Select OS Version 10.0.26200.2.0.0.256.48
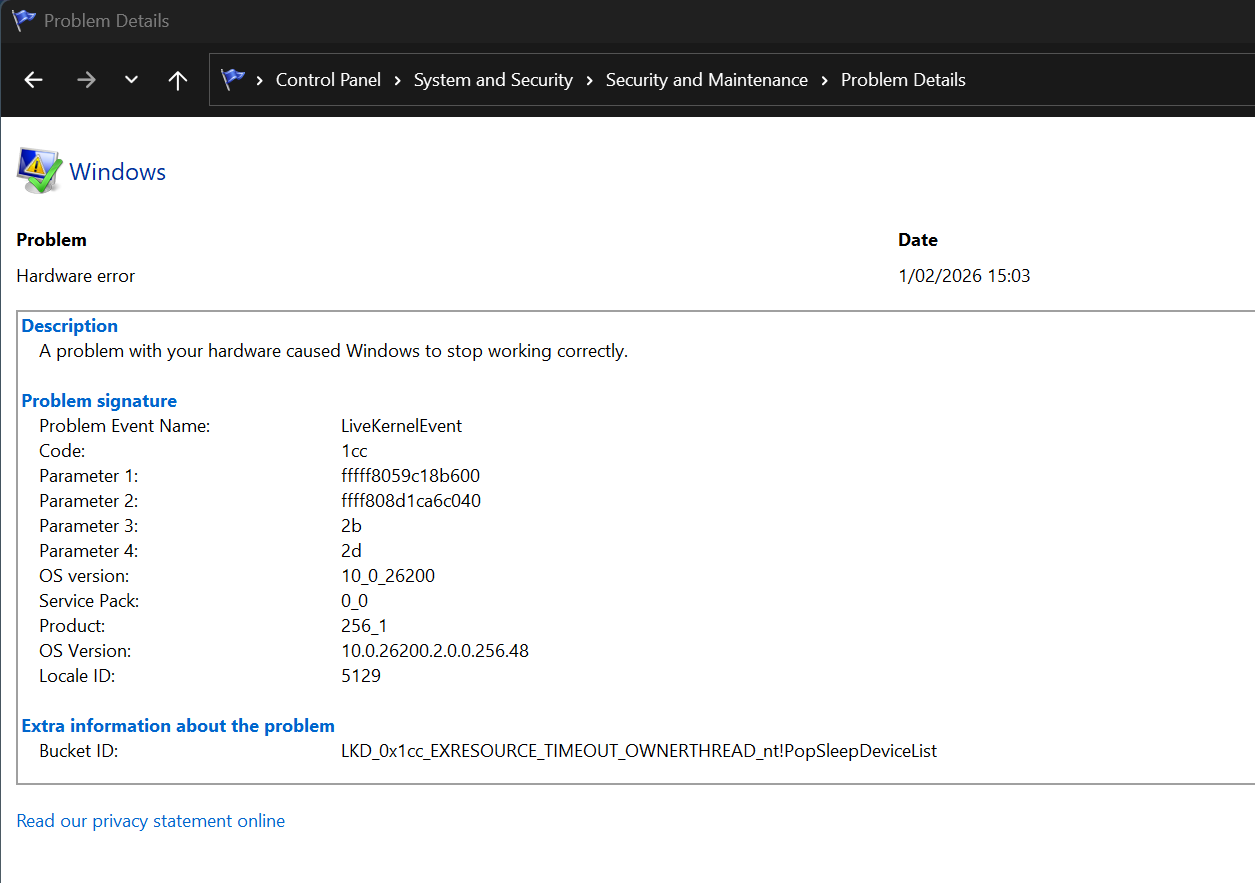 pos(435,651)
